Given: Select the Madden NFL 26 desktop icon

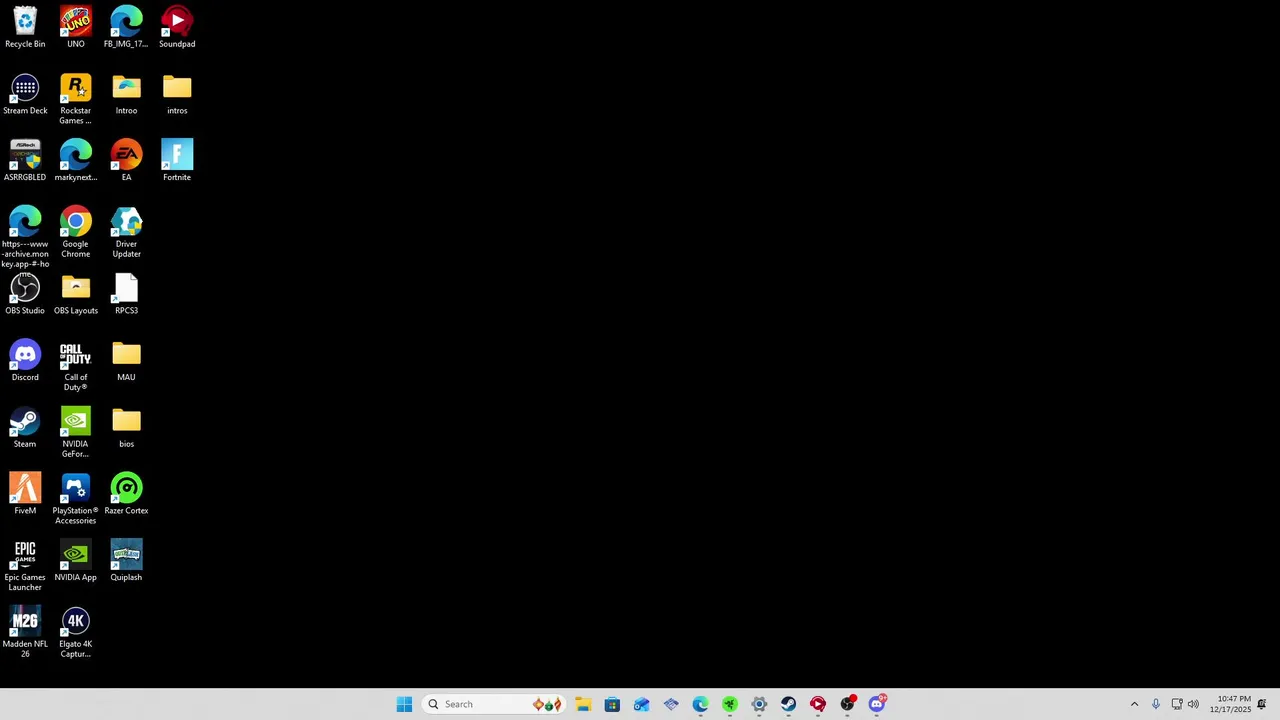Looking at the screenshot, I should 25,633.
